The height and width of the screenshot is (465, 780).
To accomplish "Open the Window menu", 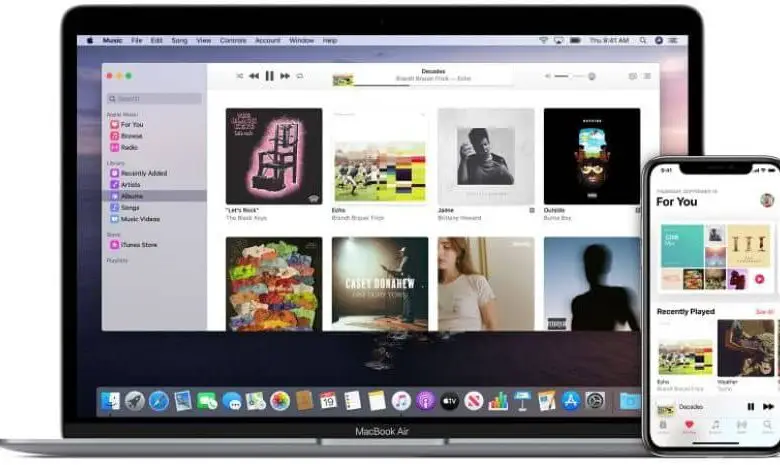I will click(301, 41).
